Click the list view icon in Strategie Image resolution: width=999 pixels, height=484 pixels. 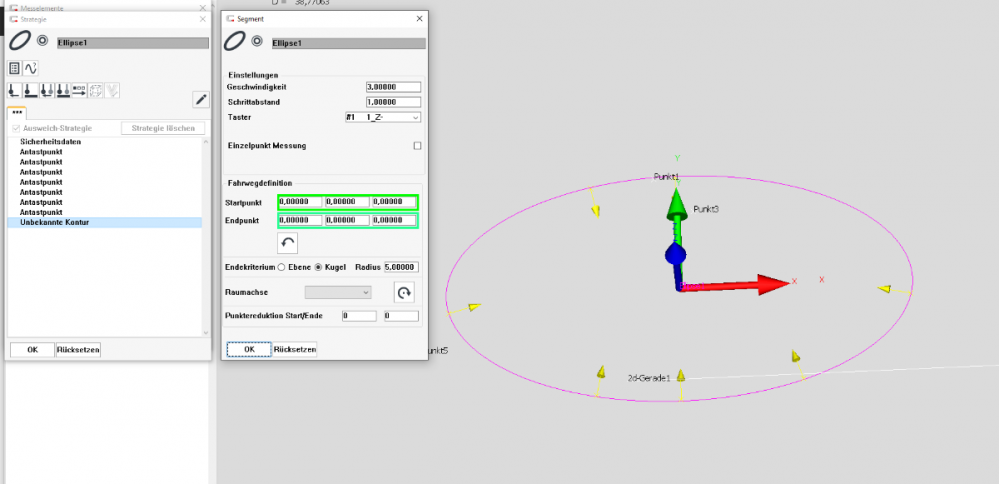15,68
